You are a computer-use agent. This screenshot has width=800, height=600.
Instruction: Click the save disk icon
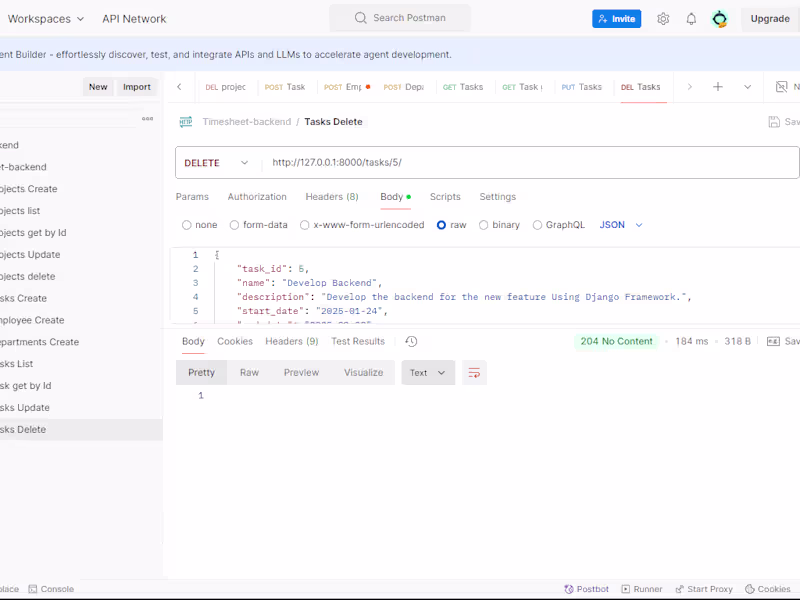pyautogui.click(x=774, y=122)
